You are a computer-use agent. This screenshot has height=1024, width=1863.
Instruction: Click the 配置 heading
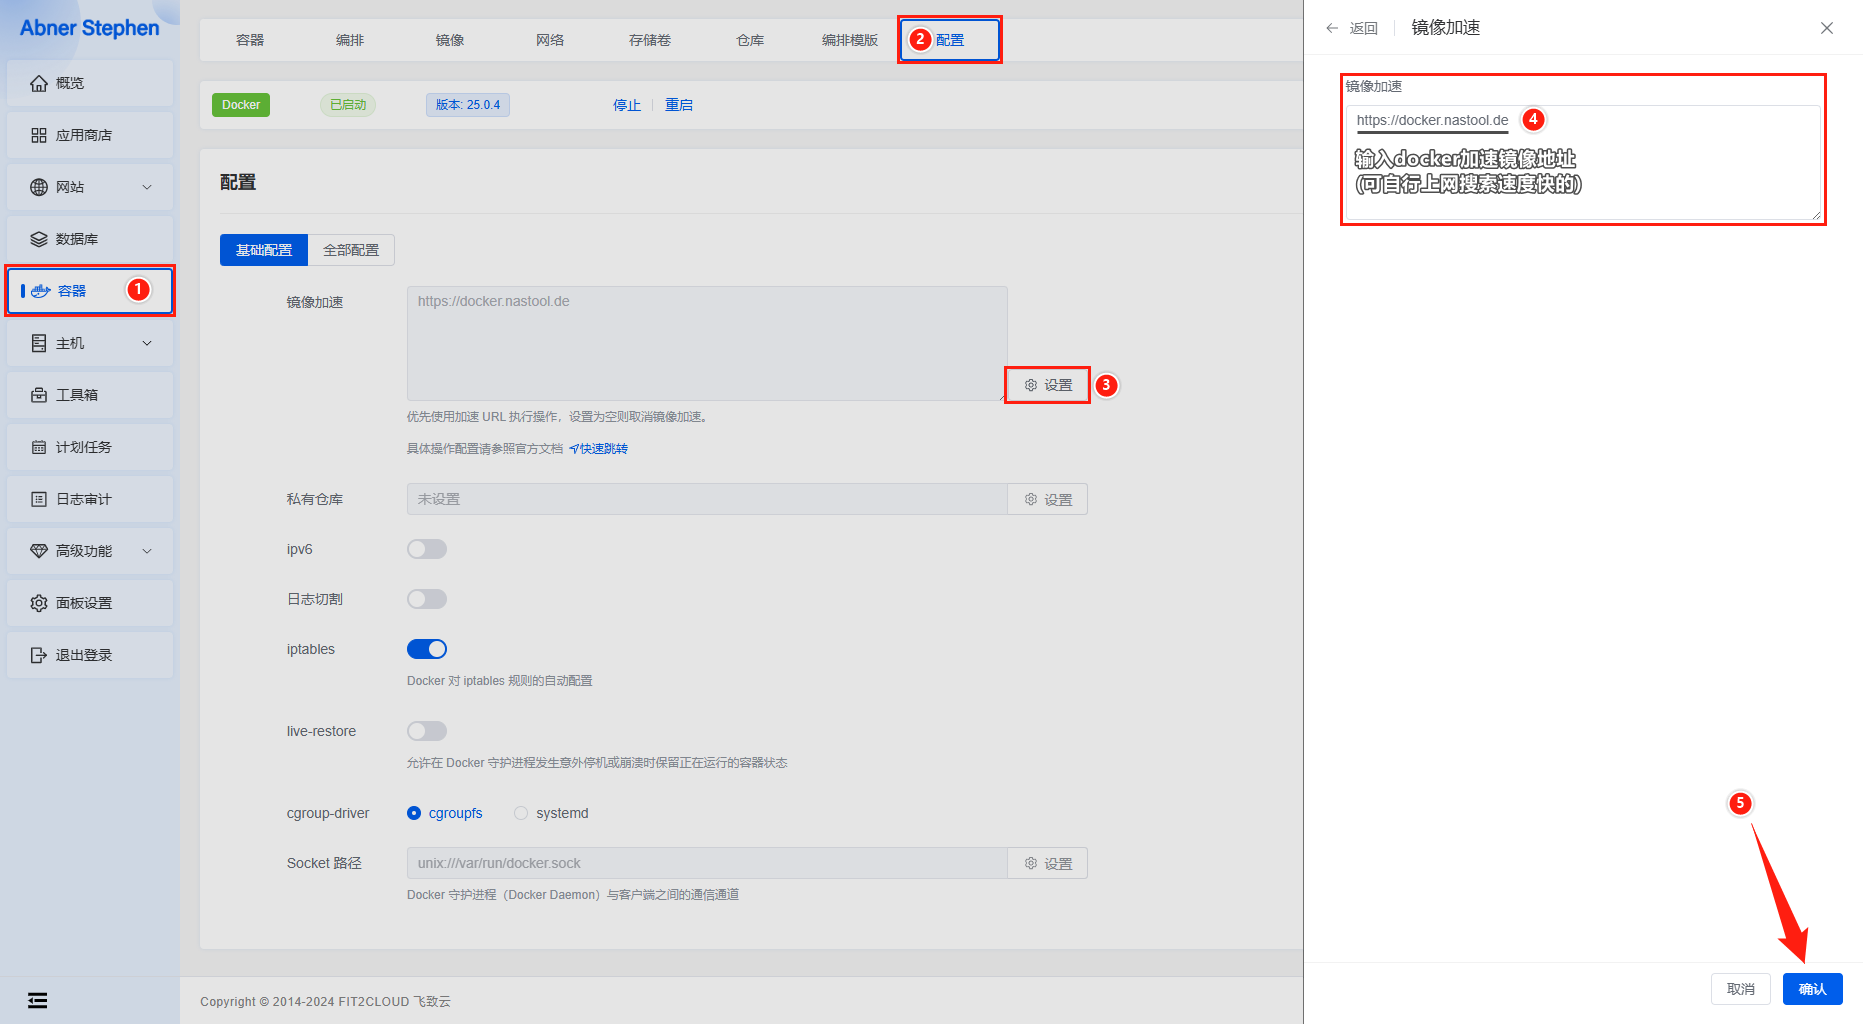point(238,182)
